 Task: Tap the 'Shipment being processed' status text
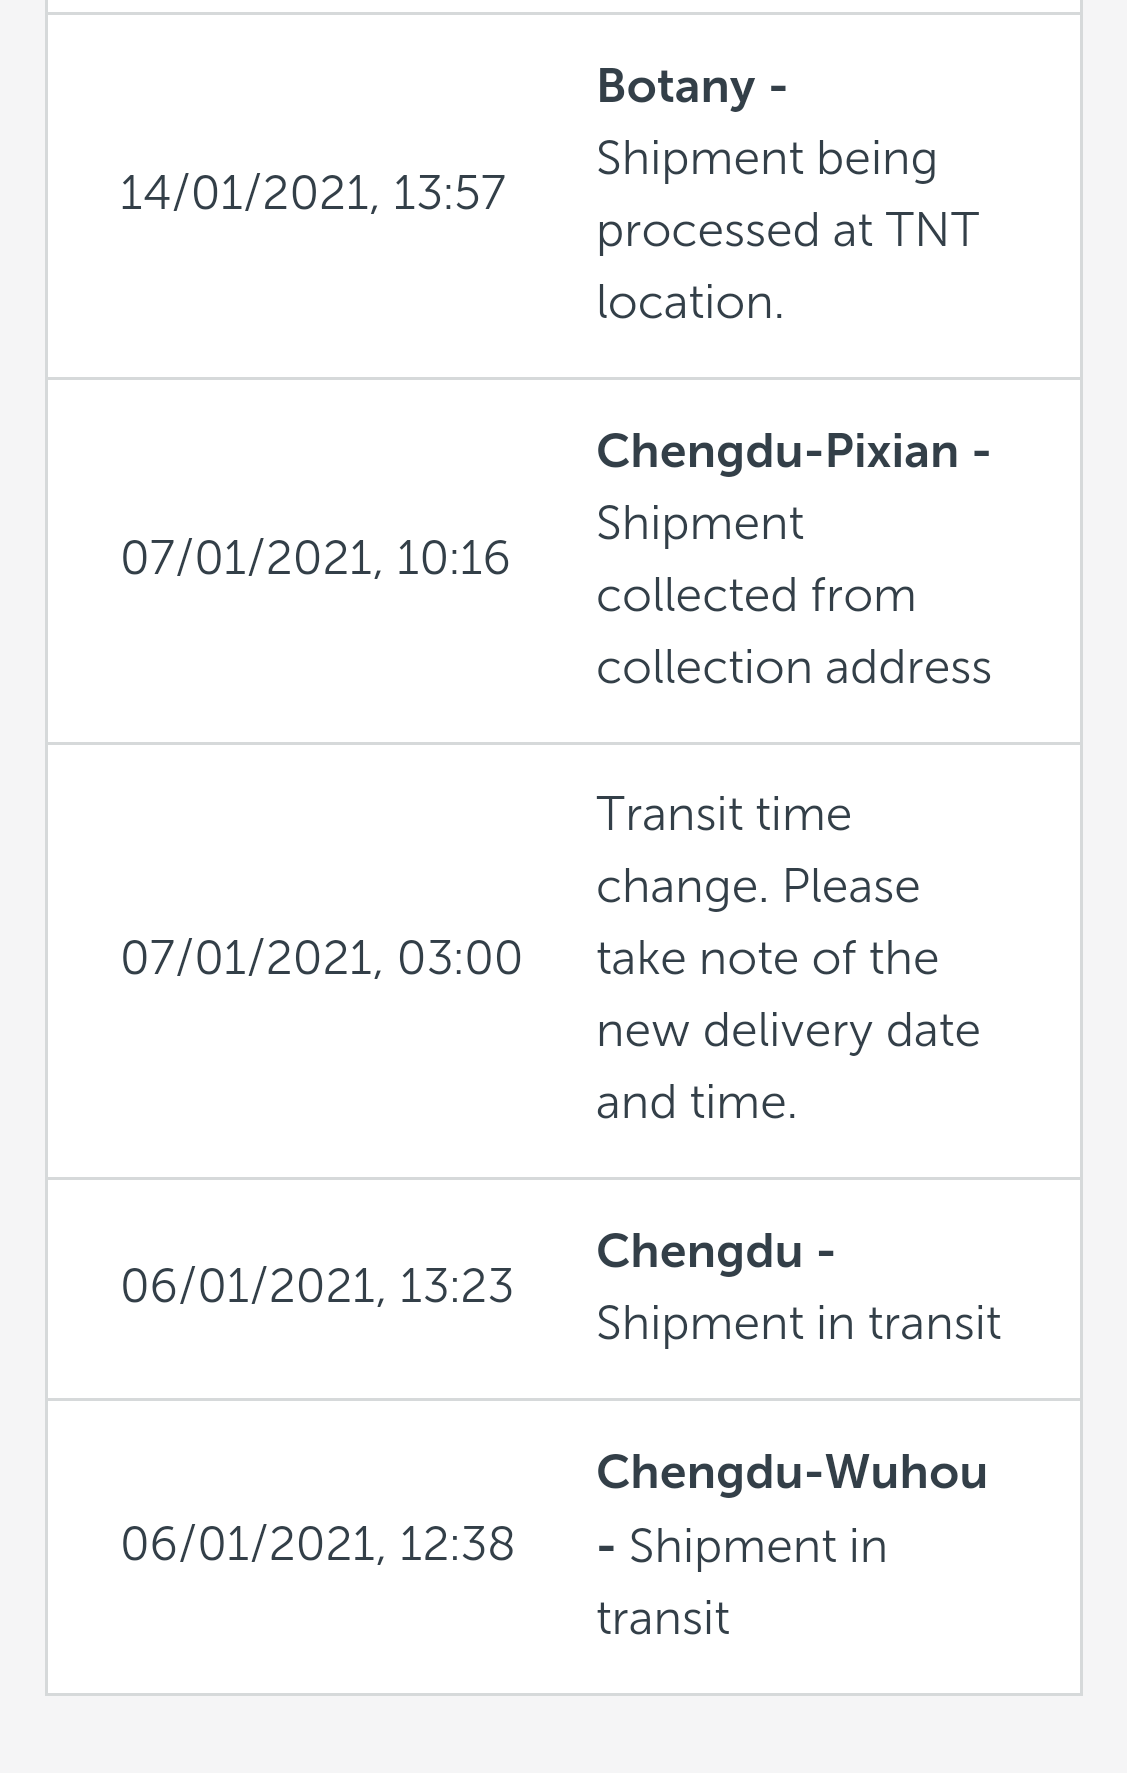[x=766, y=159]
